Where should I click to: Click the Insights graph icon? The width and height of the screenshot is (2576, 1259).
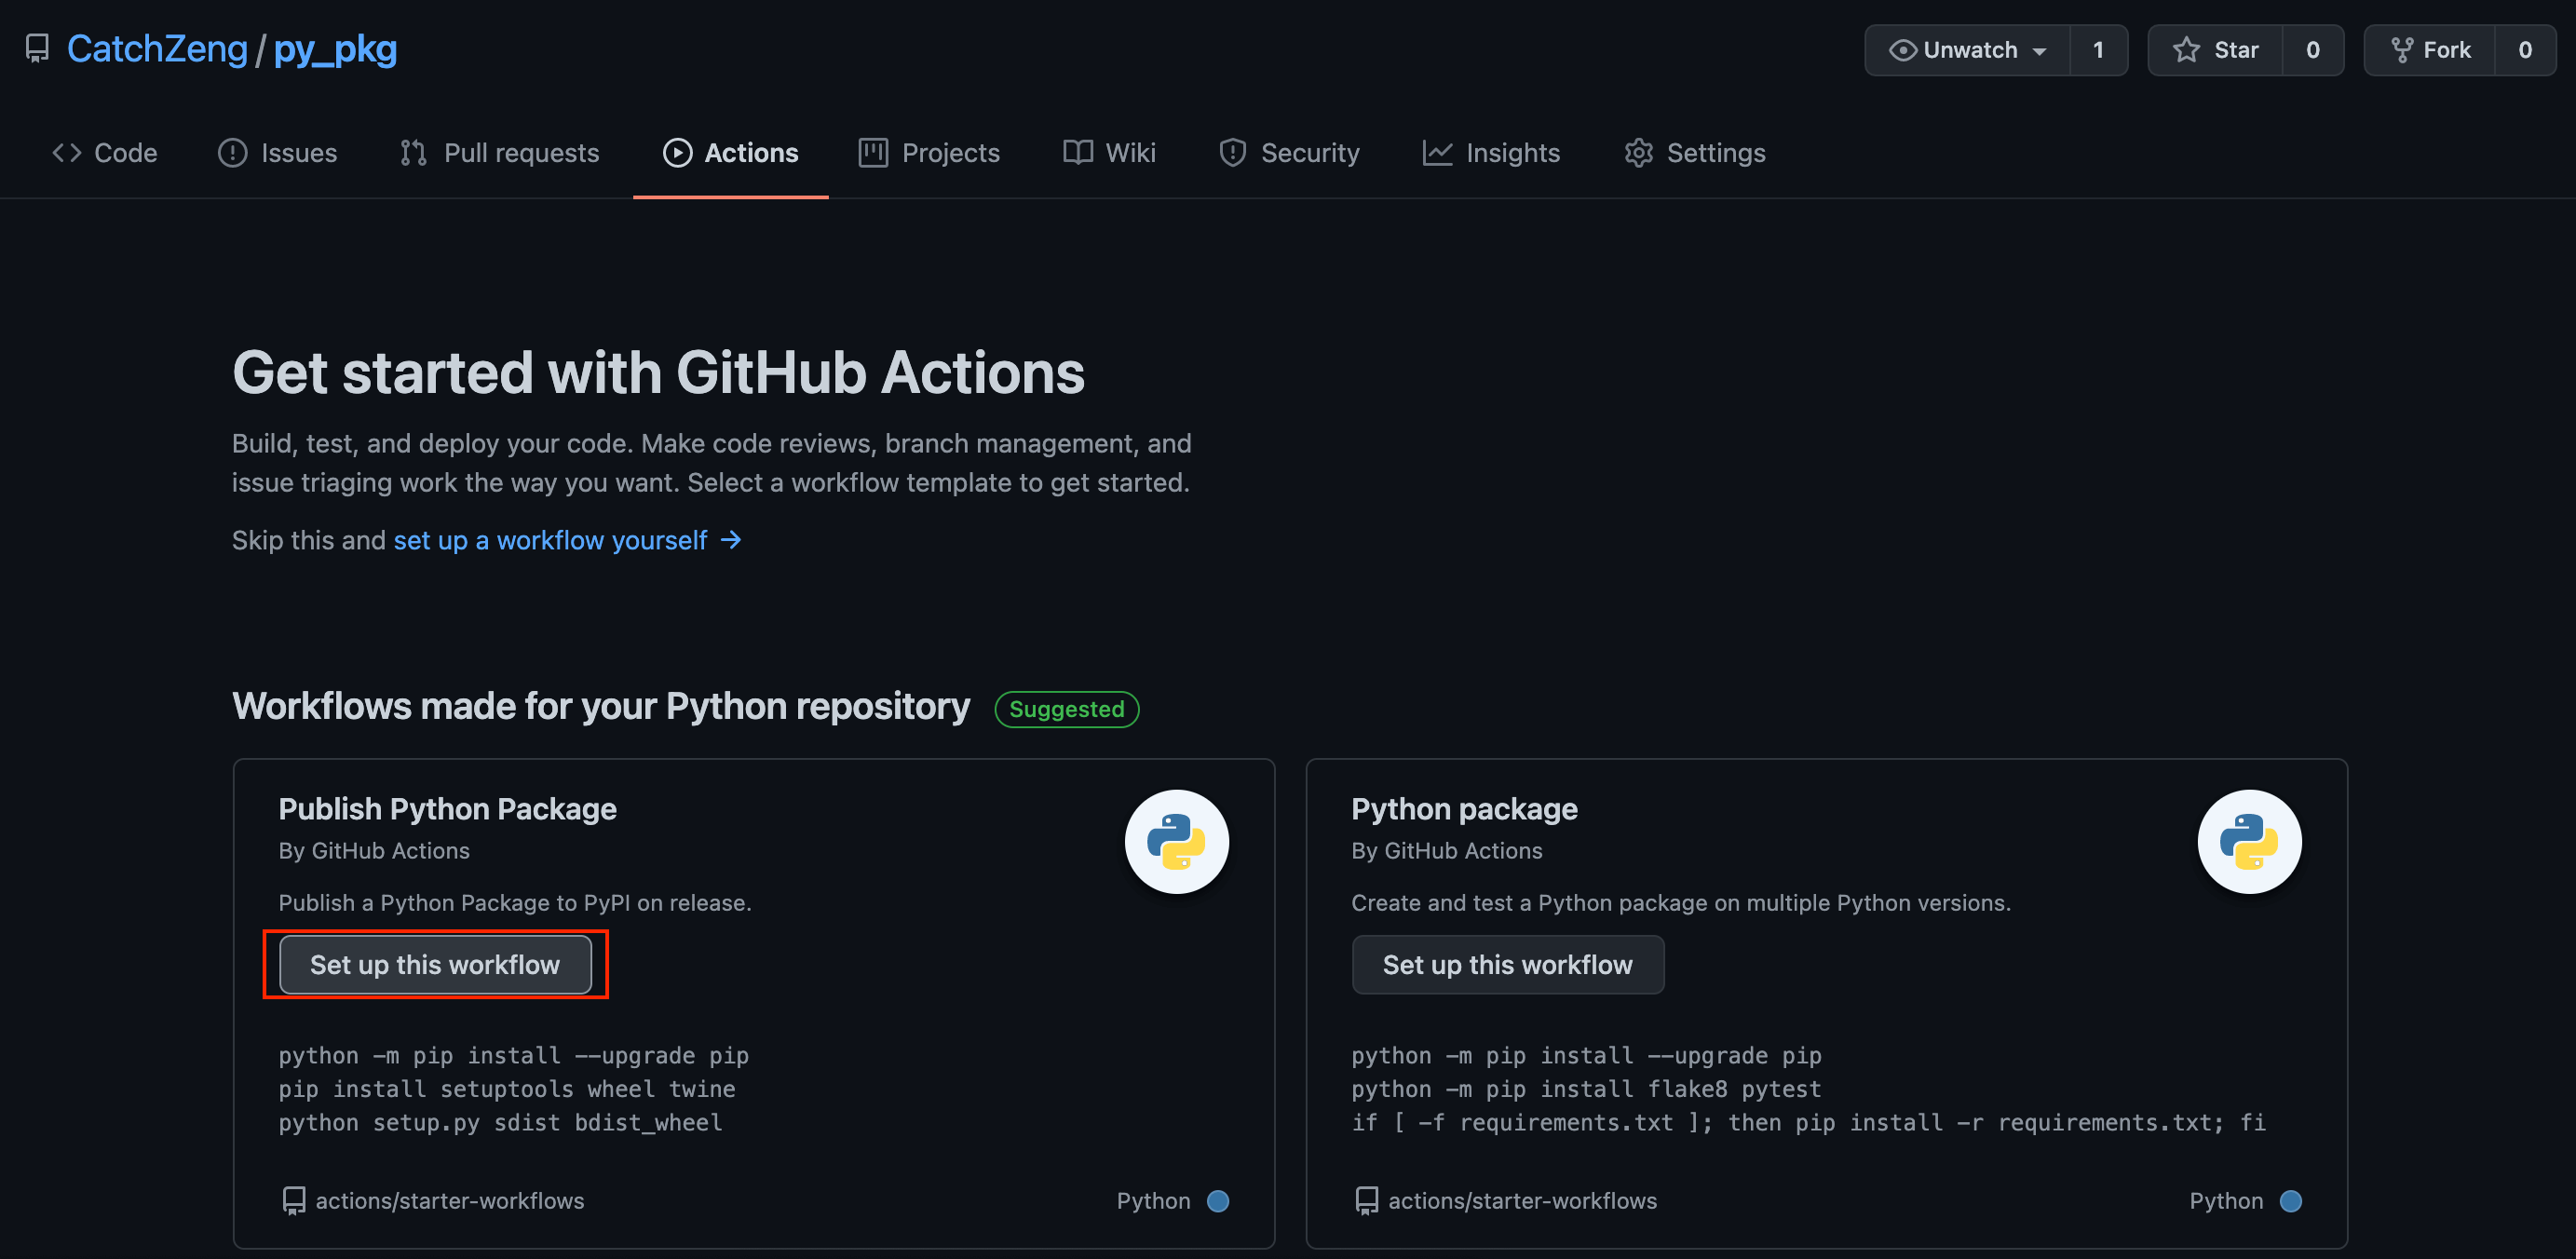point(1437,153)
